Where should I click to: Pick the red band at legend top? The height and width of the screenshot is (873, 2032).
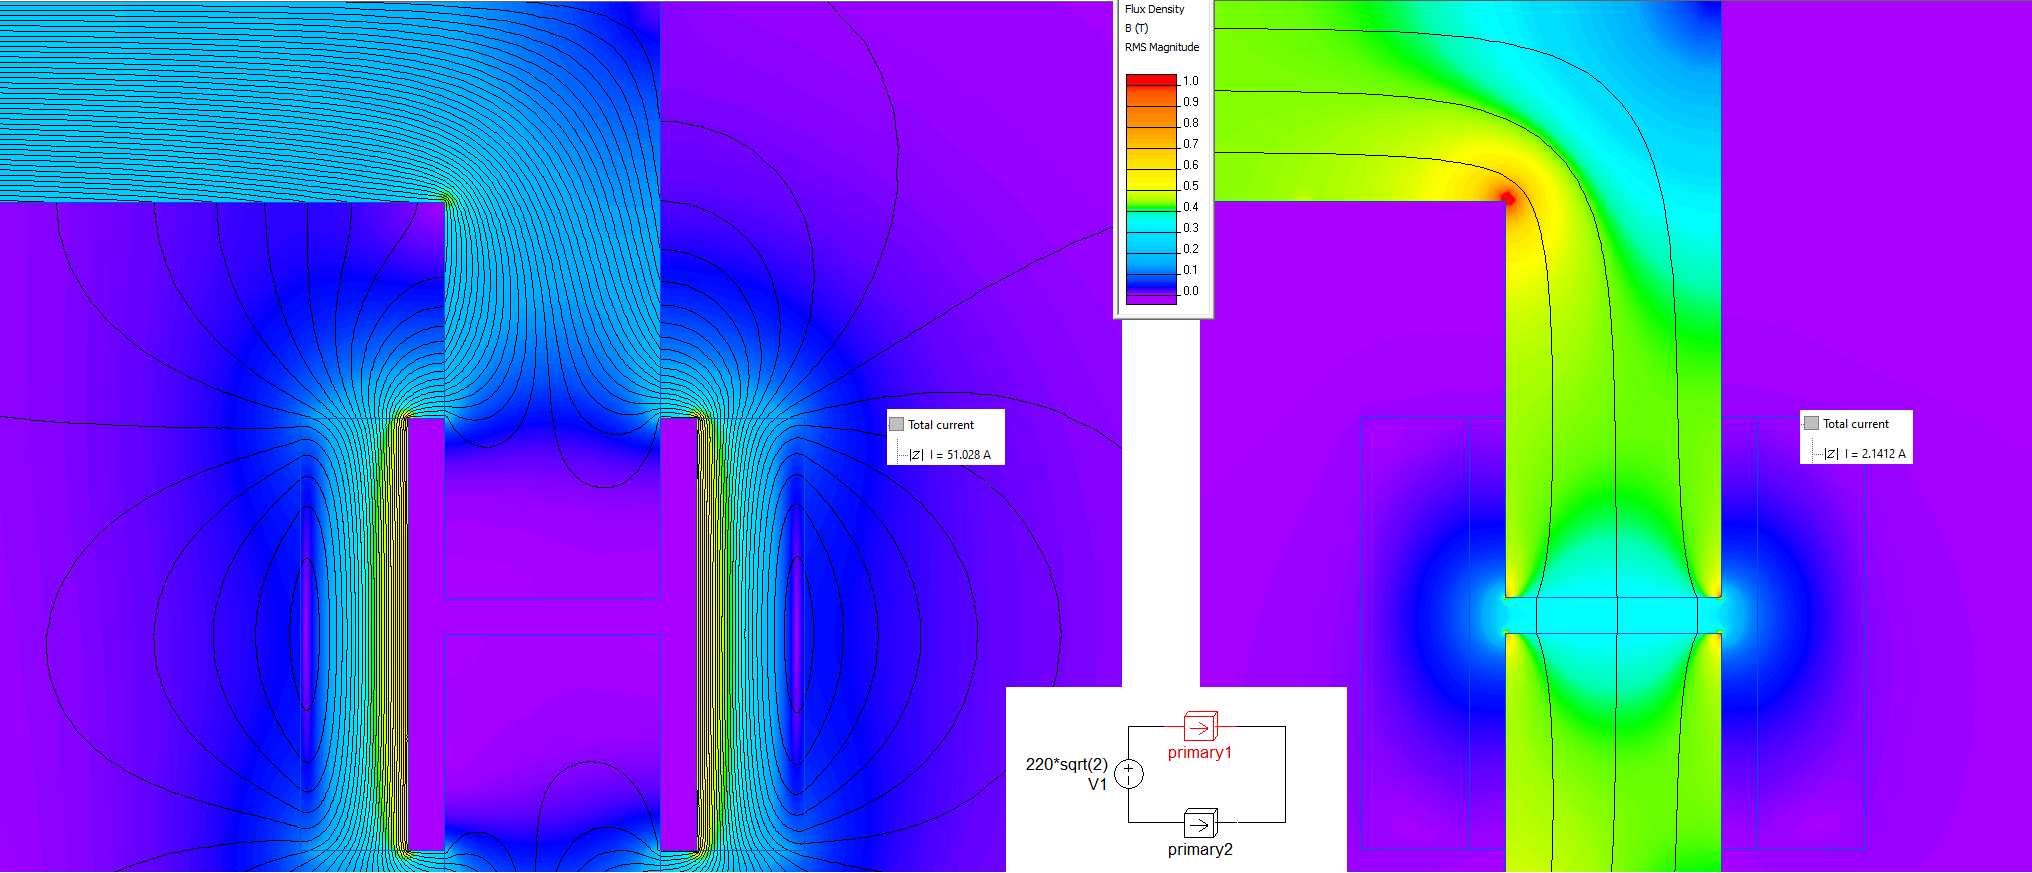1151,80
